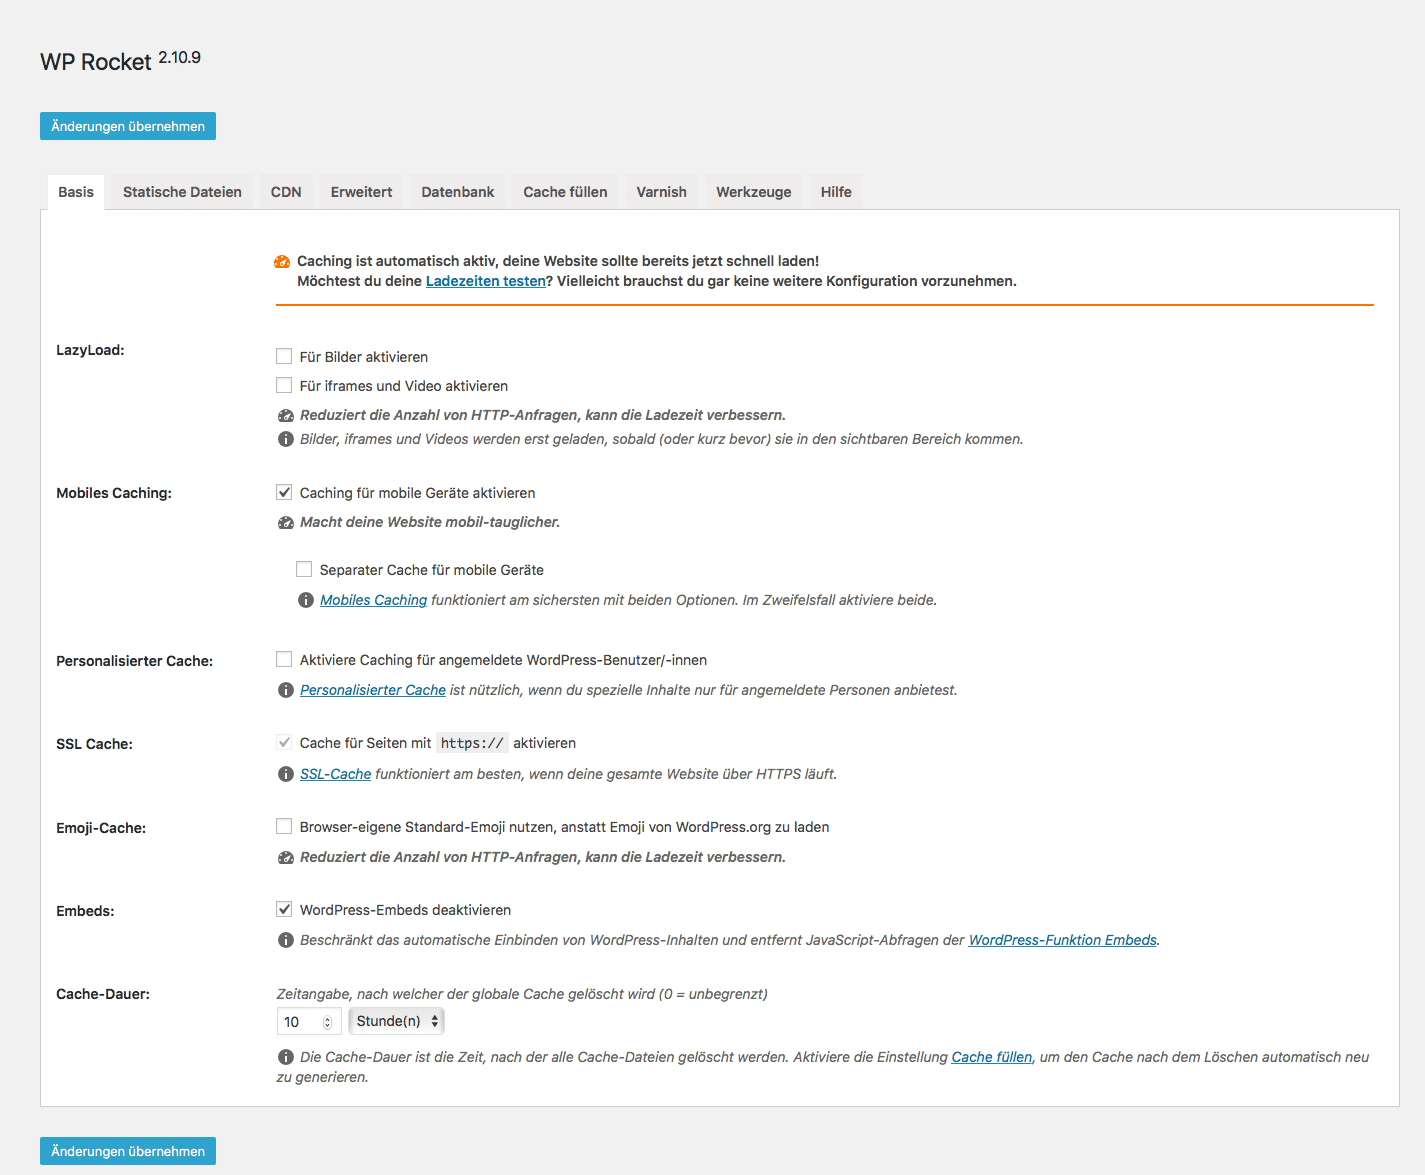Viewport: 1425px width, 1175px height.
Task: Click the 'Embeds:' section label
Action: pos(85,911)
